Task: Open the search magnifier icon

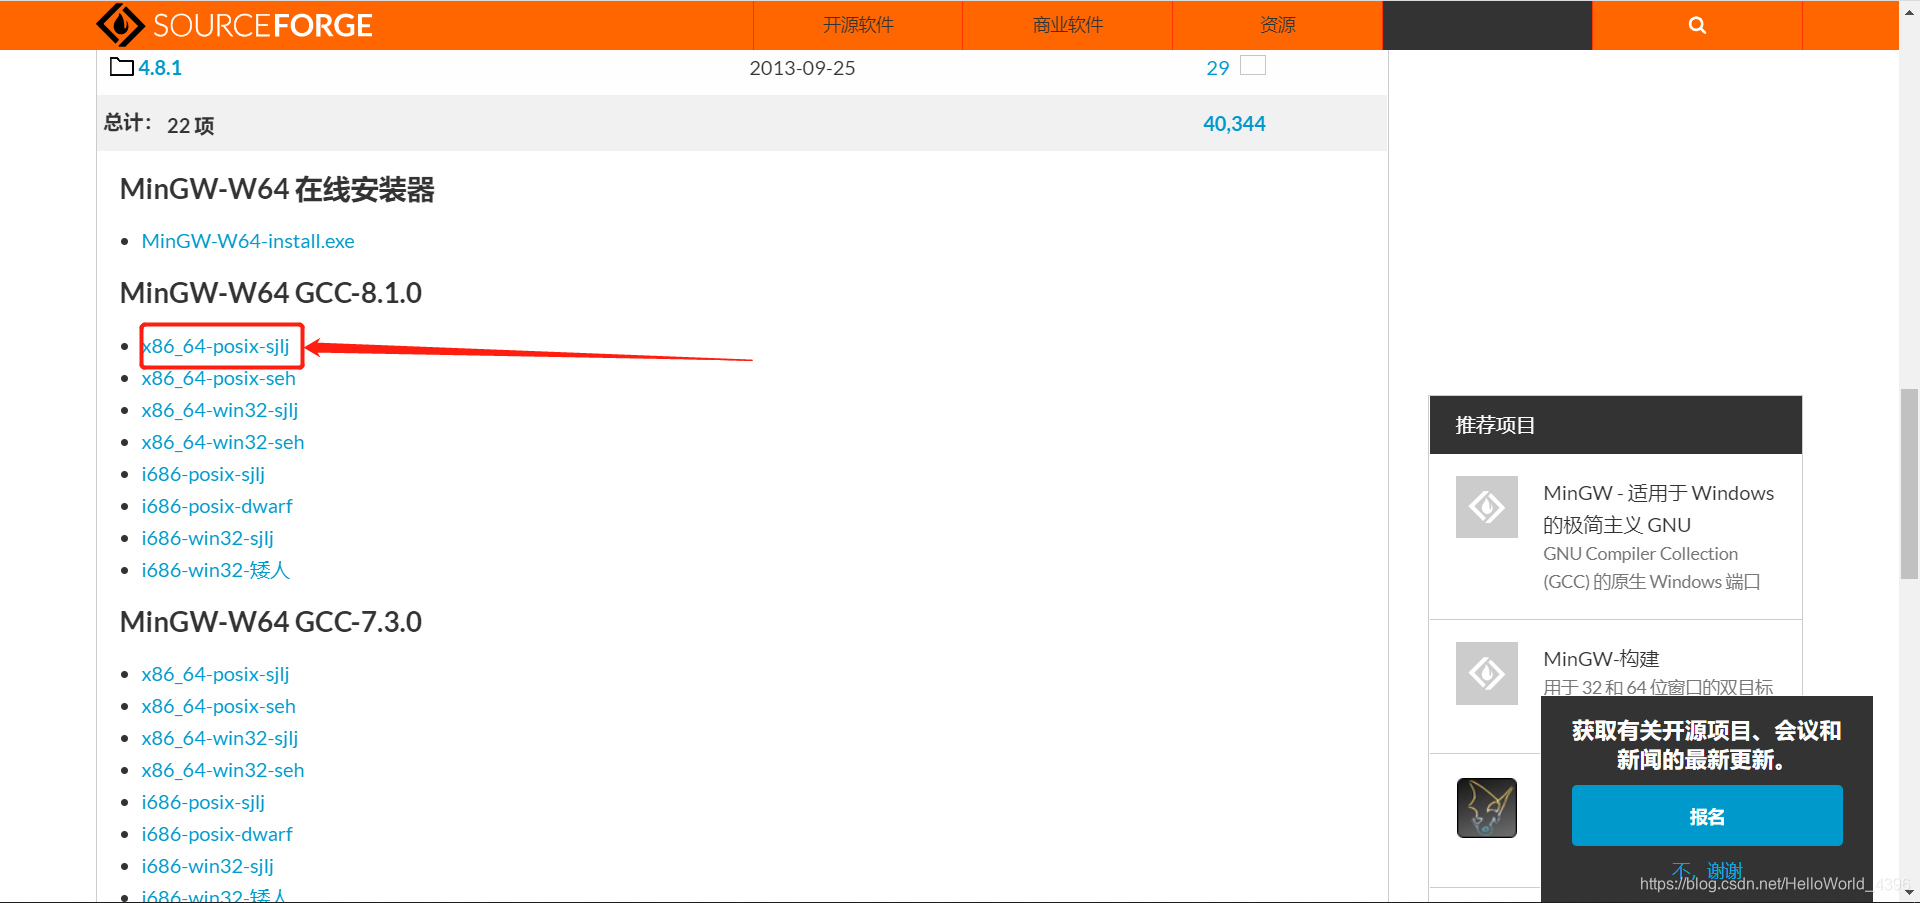Action: [1697, 25]
